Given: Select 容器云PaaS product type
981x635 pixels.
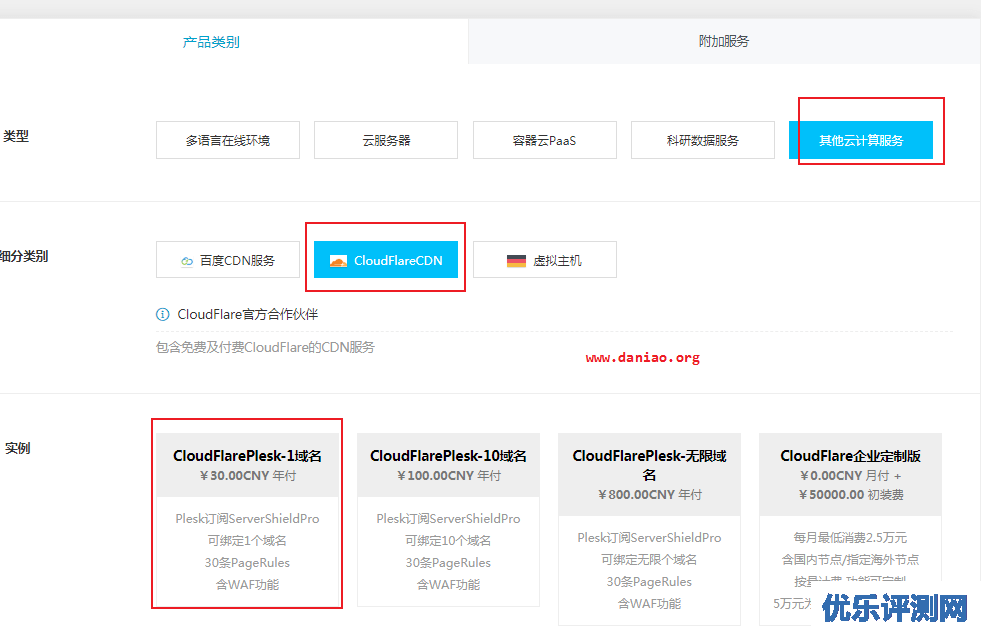Looking at the screenshot, I should [x=544, y=140].
